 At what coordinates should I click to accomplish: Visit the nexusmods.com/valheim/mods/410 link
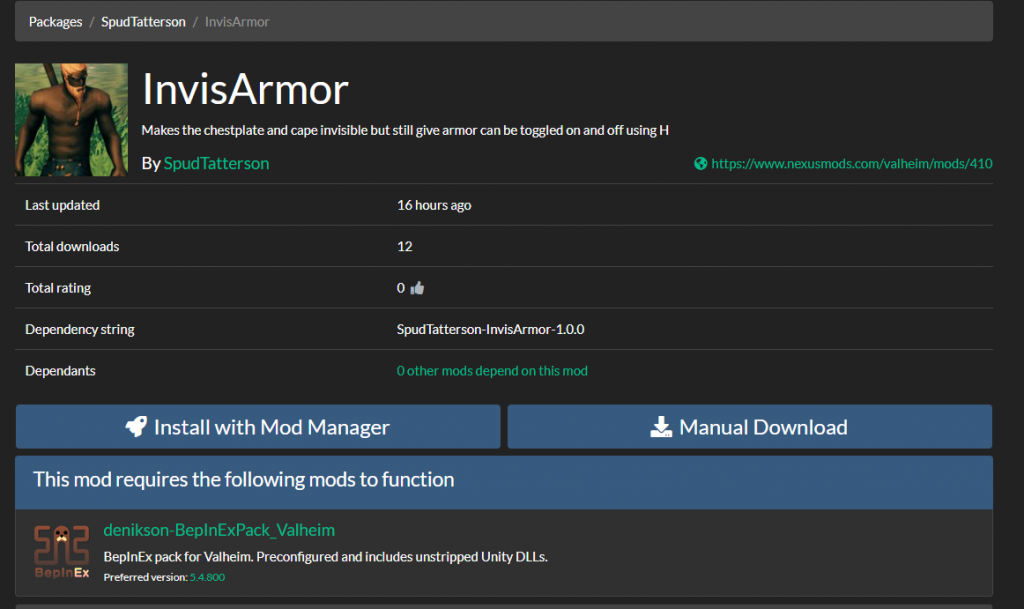pos(852,164)
